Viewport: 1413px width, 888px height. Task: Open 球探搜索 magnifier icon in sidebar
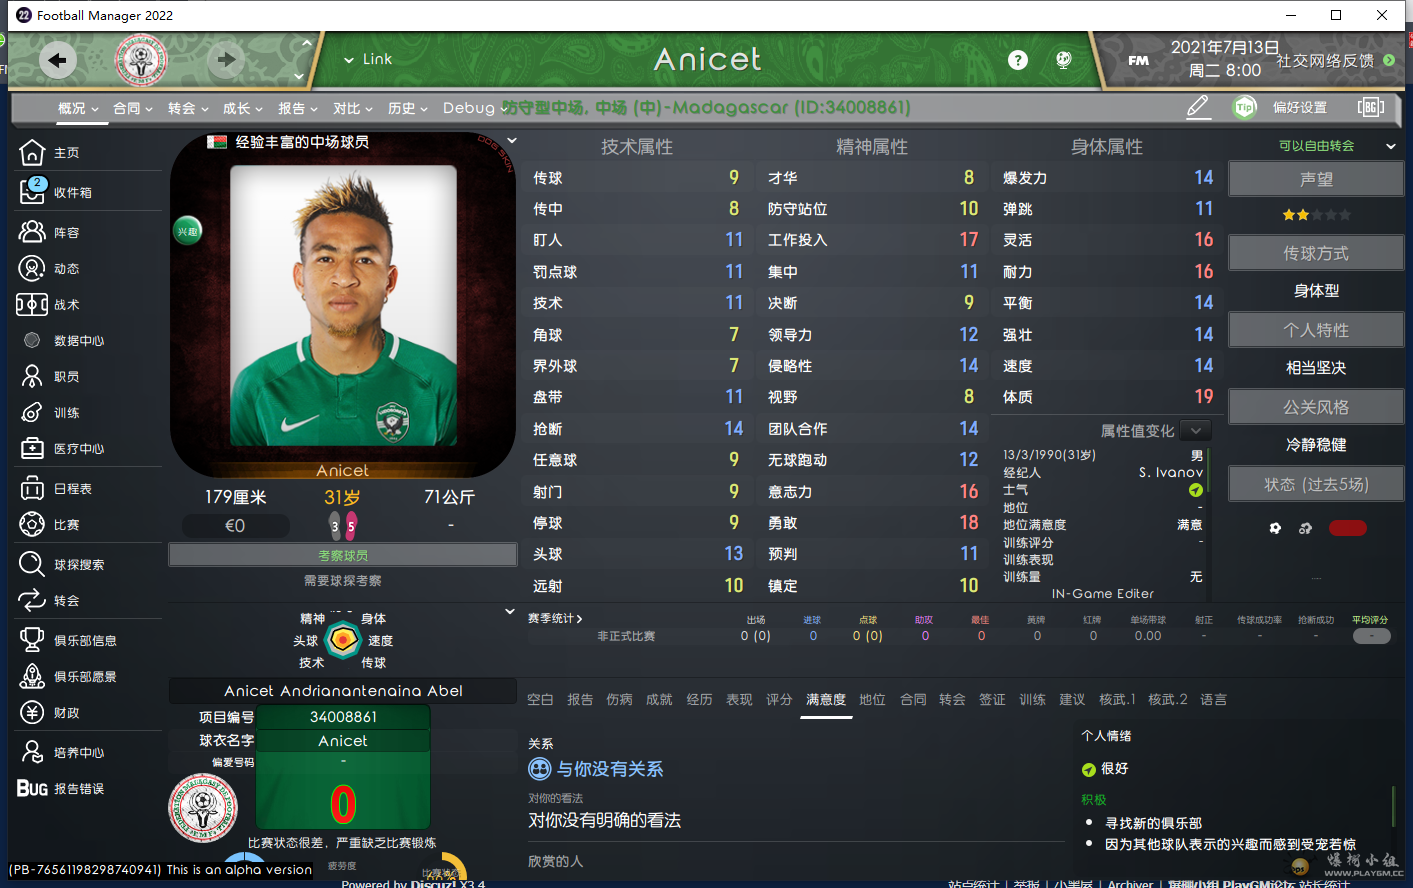tap(32, 564)
